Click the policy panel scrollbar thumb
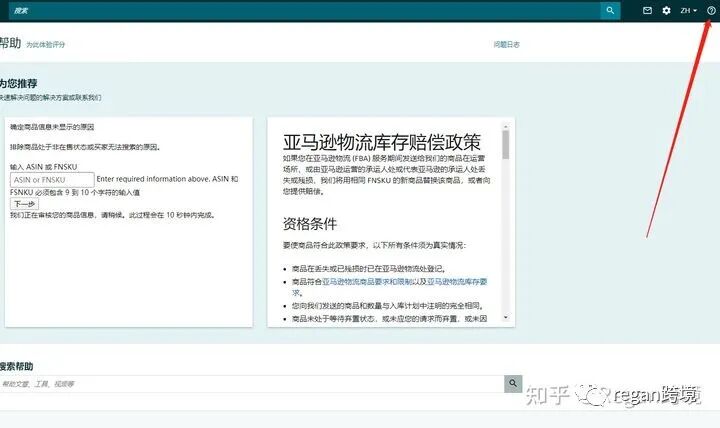 [506, 144]
